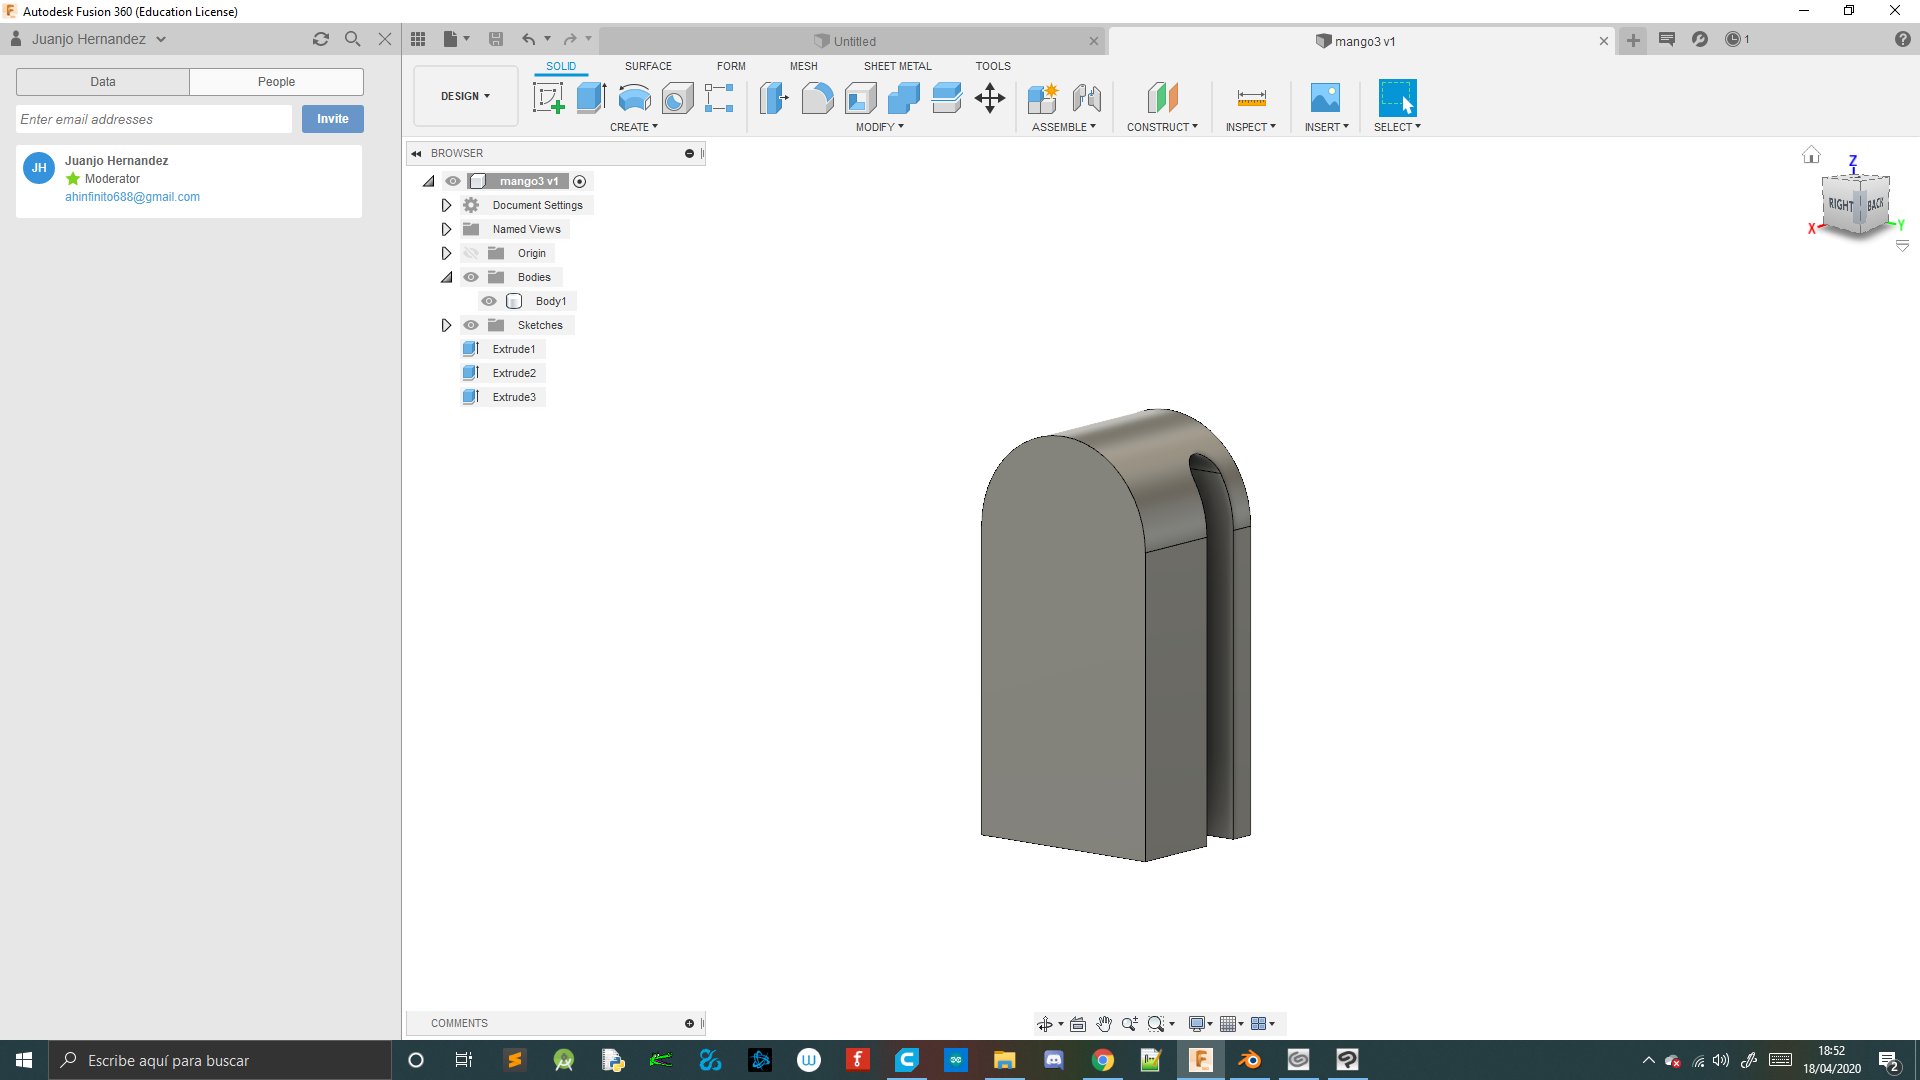Click the Fillet tool icon
Viewport: 1920px width, 1080px height.
coord(817,98)
